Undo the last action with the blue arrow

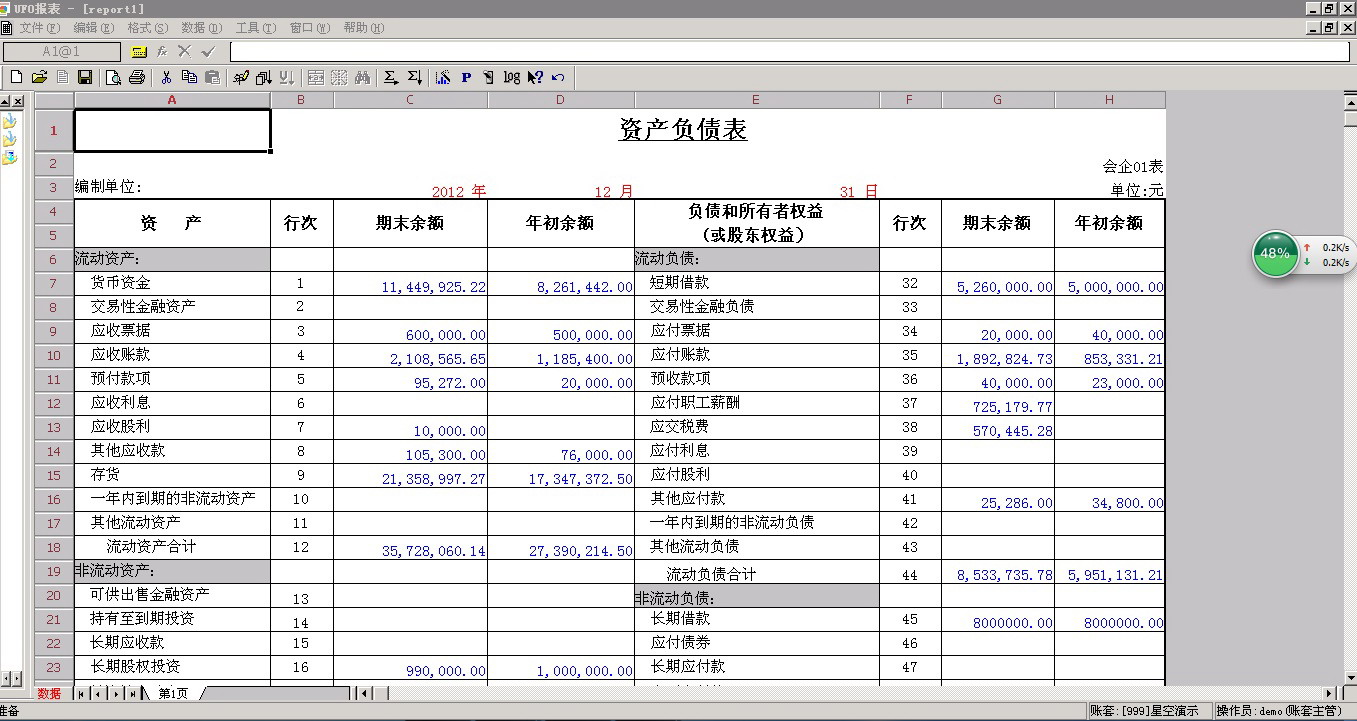[558, 77]
